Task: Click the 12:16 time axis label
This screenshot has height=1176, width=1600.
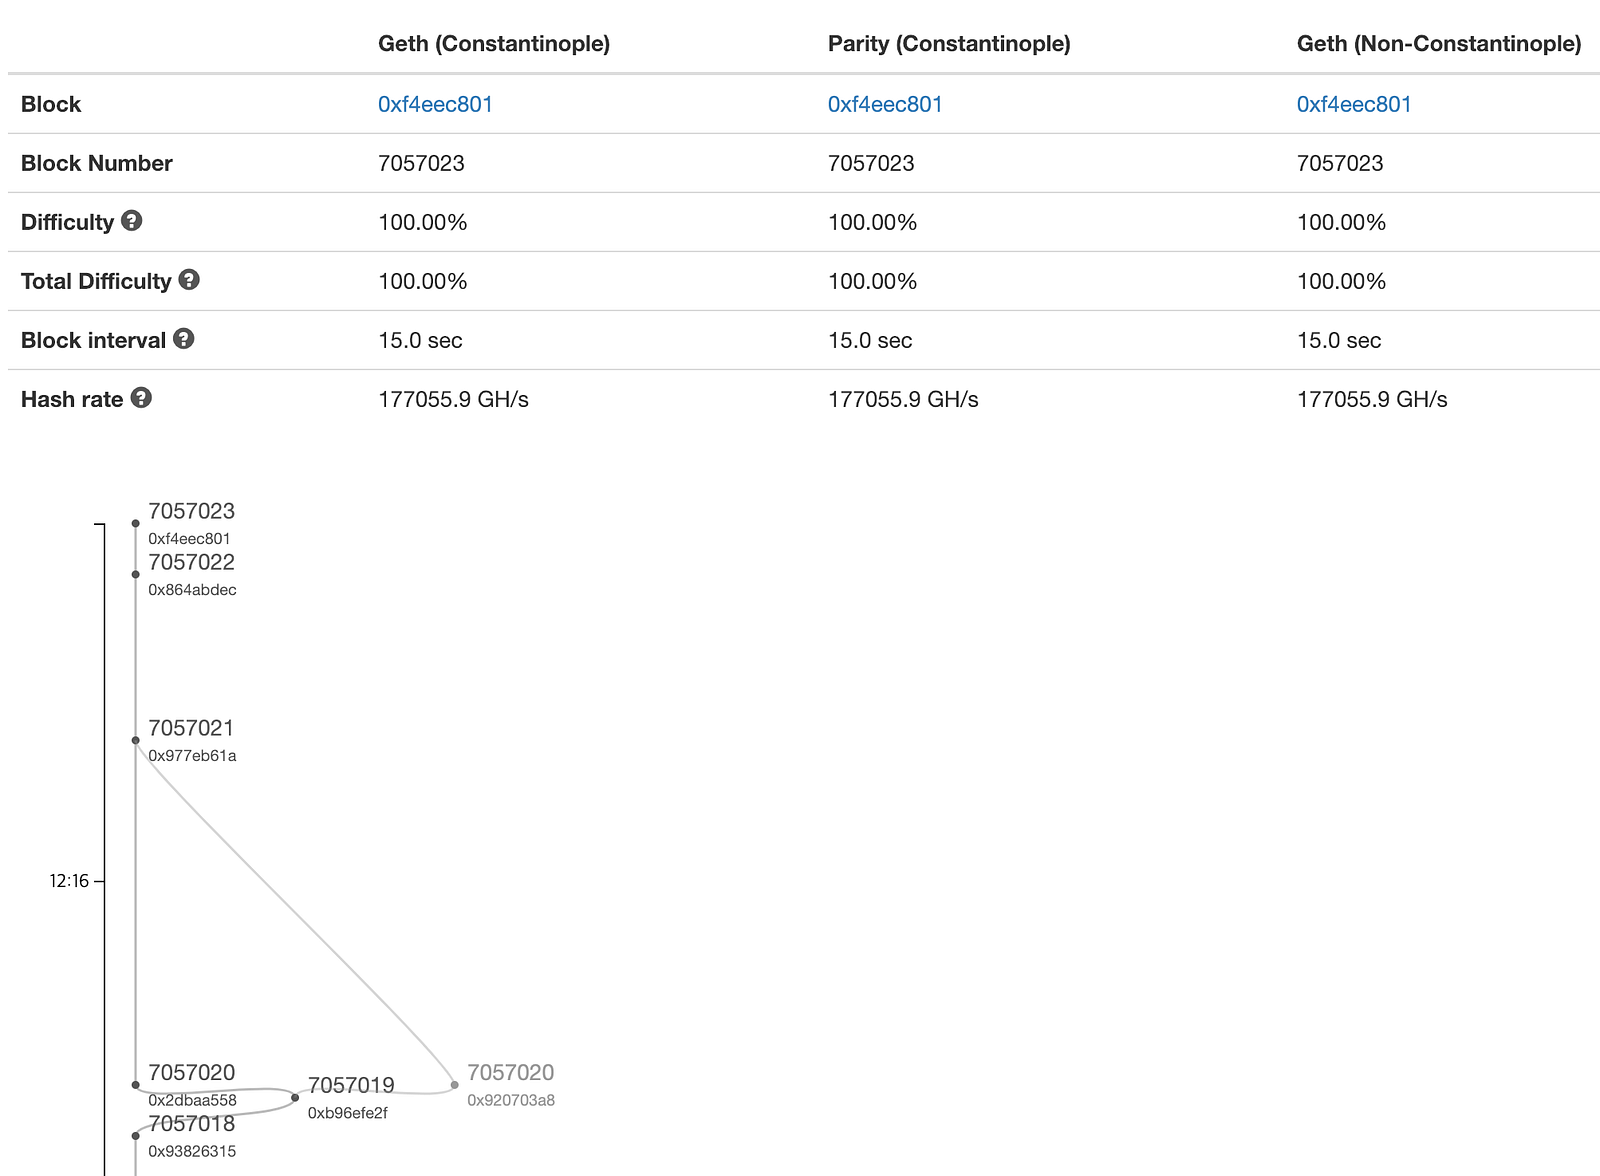Action: click(69, 881)
